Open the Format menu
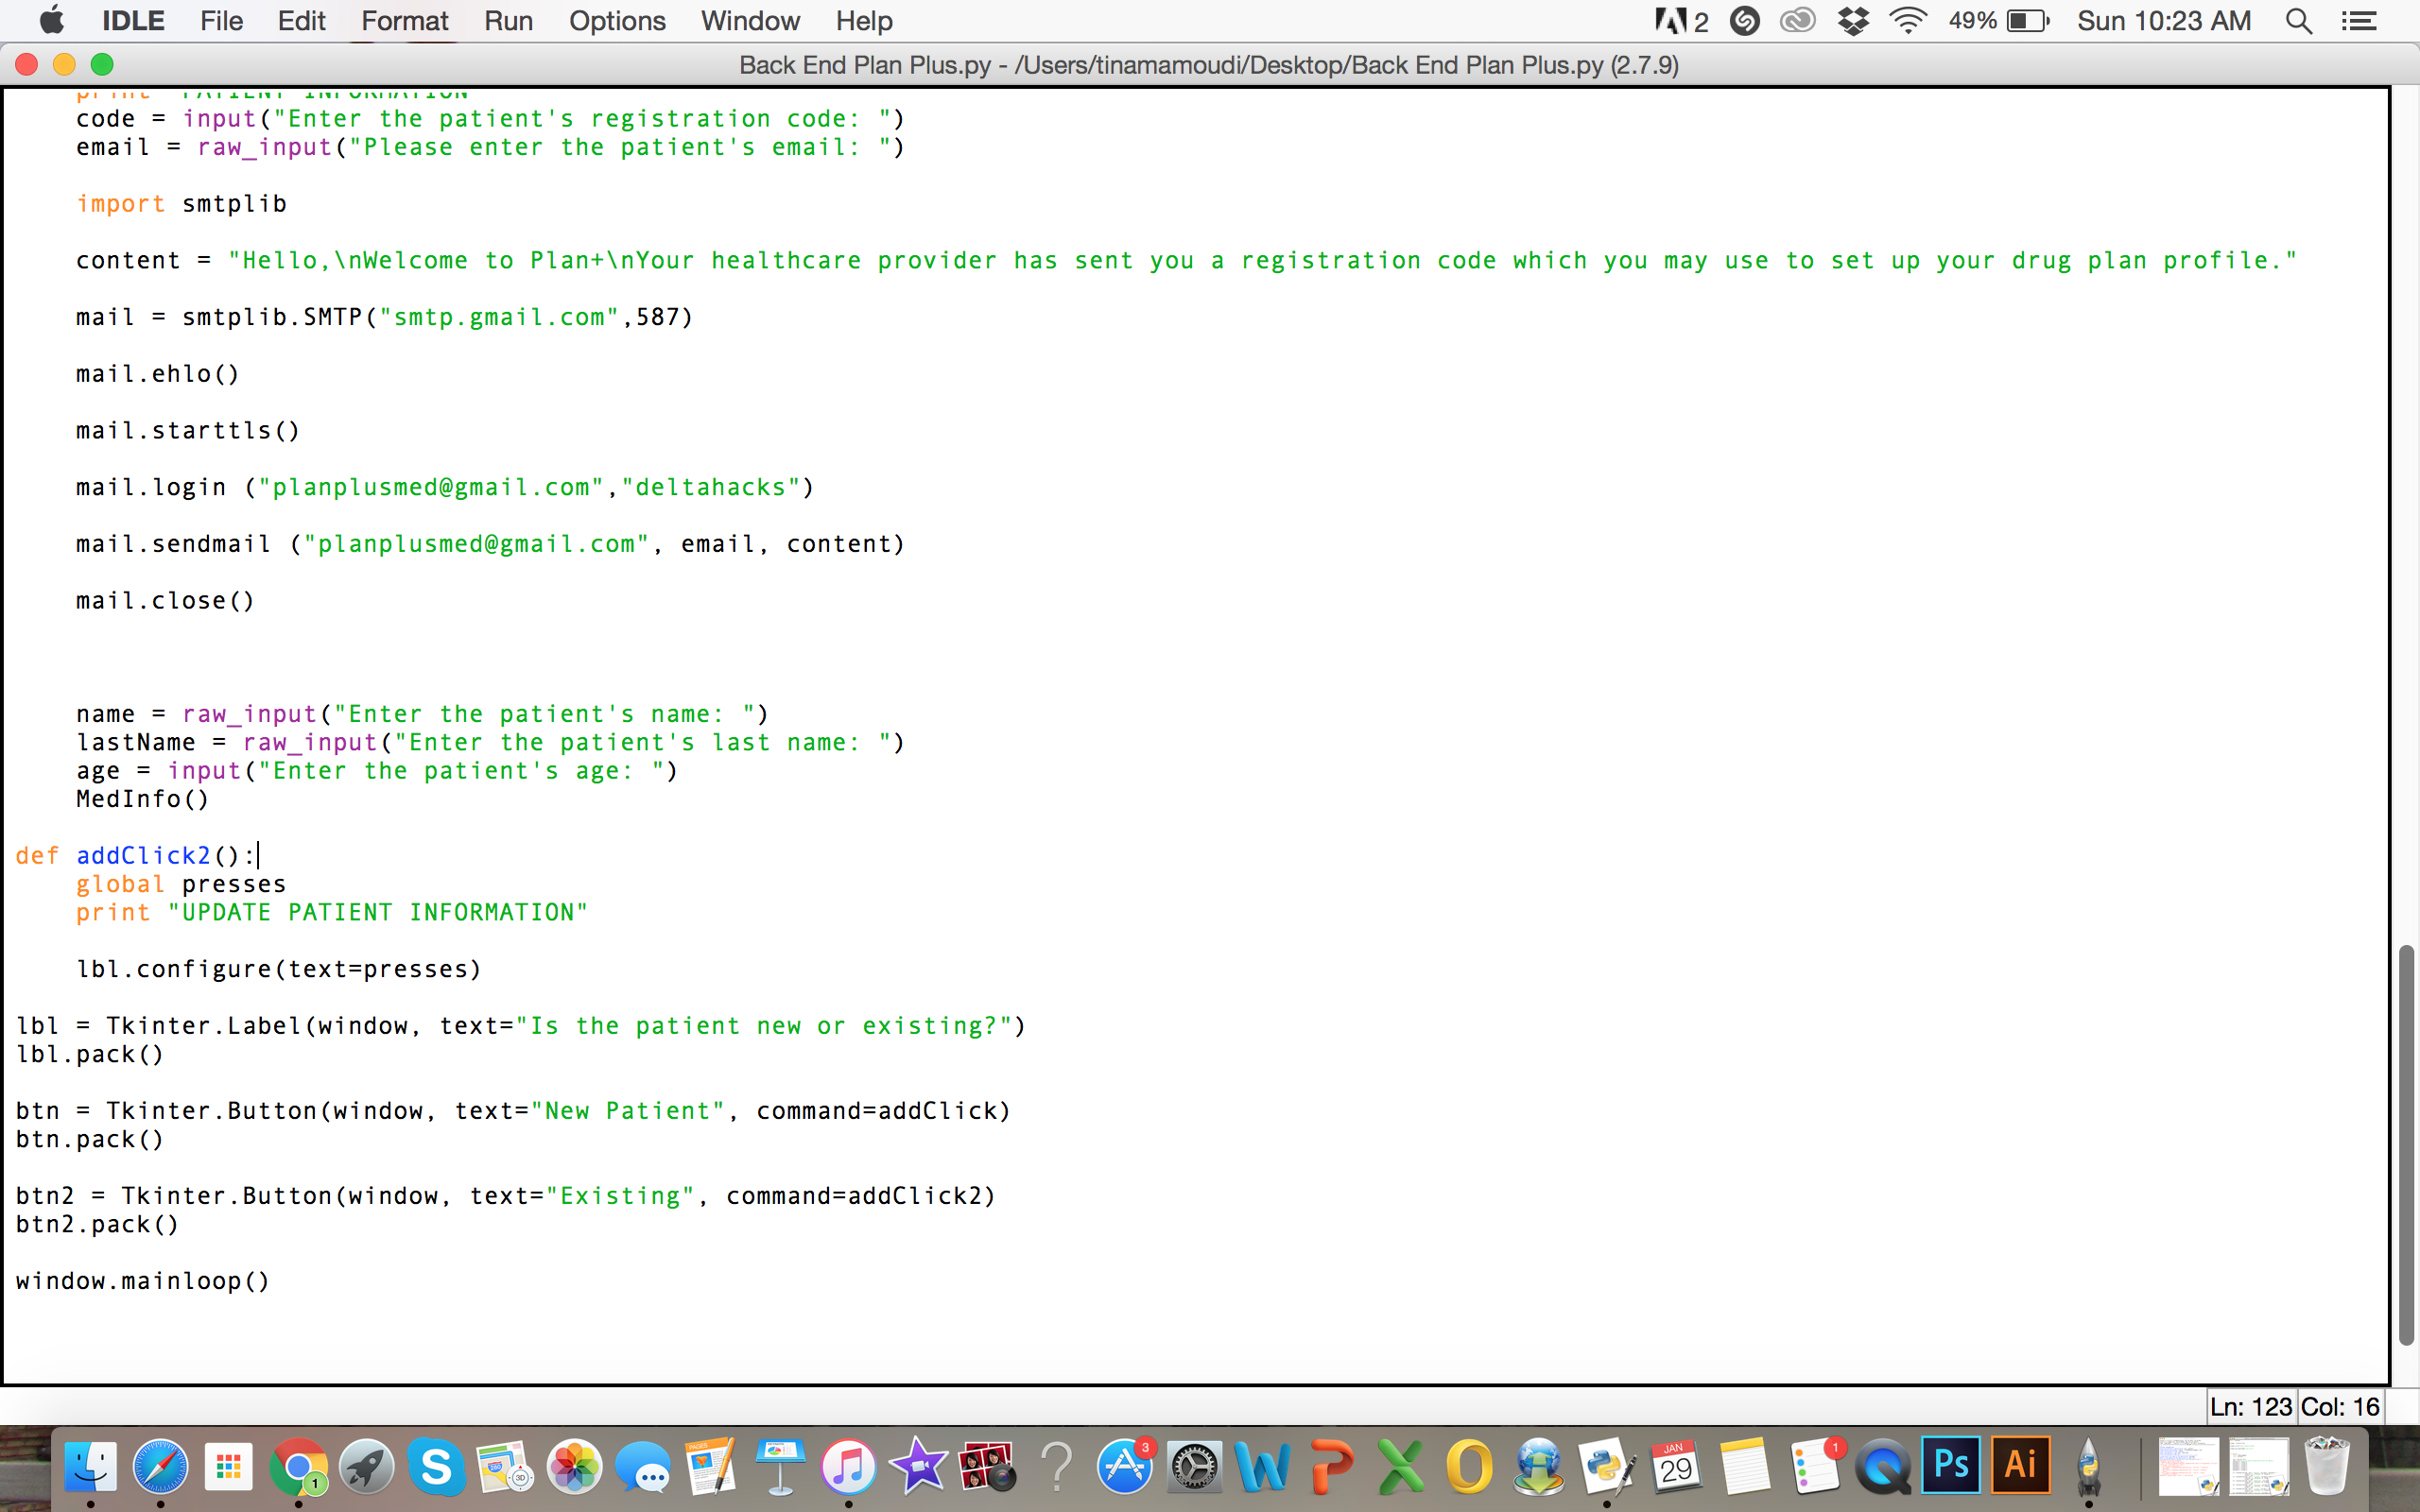The width and height of the screenshot is (2420, 1512). click(404, 21)
